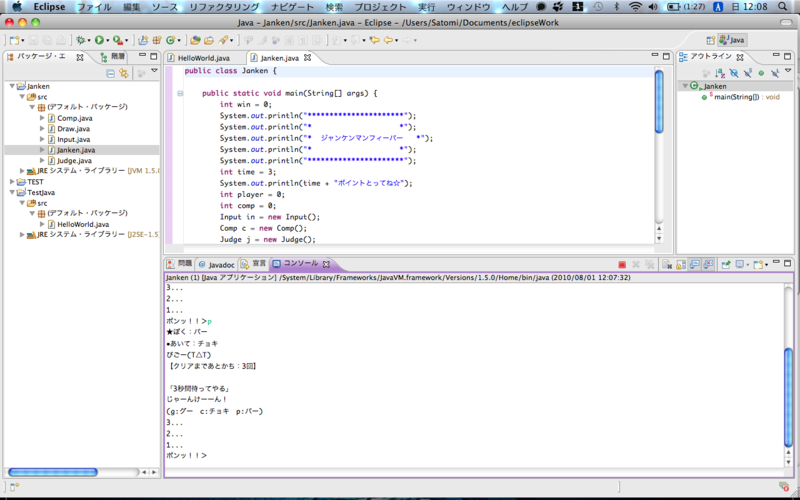The height and width of the screenshot is (500, 800).
Task: Create a new Java class icon
Action: pyautogui.click(x=170, y=40)
